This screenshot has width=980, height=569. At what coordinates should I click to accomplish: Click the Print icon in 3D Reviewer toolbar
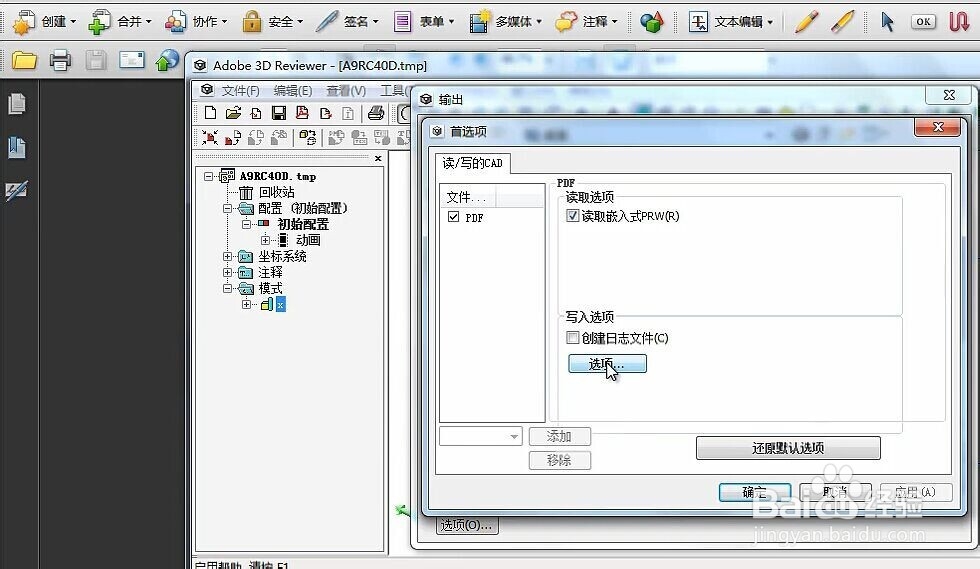pos(376,113)
